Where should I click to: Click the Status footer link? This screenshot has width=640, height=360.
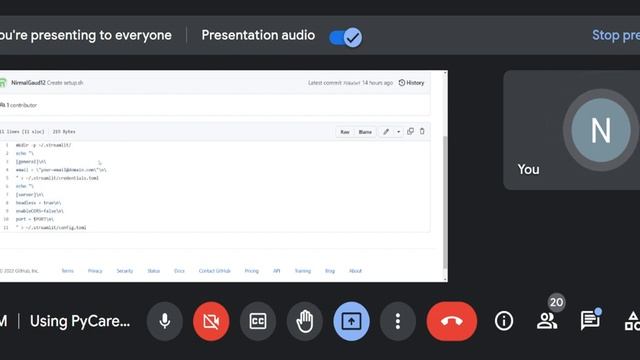[153, 271]
